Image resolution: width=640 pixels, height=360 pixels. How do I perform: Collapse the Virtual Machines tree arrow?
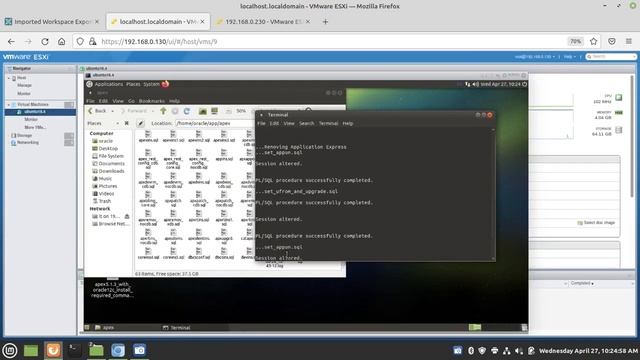point(9,104)
